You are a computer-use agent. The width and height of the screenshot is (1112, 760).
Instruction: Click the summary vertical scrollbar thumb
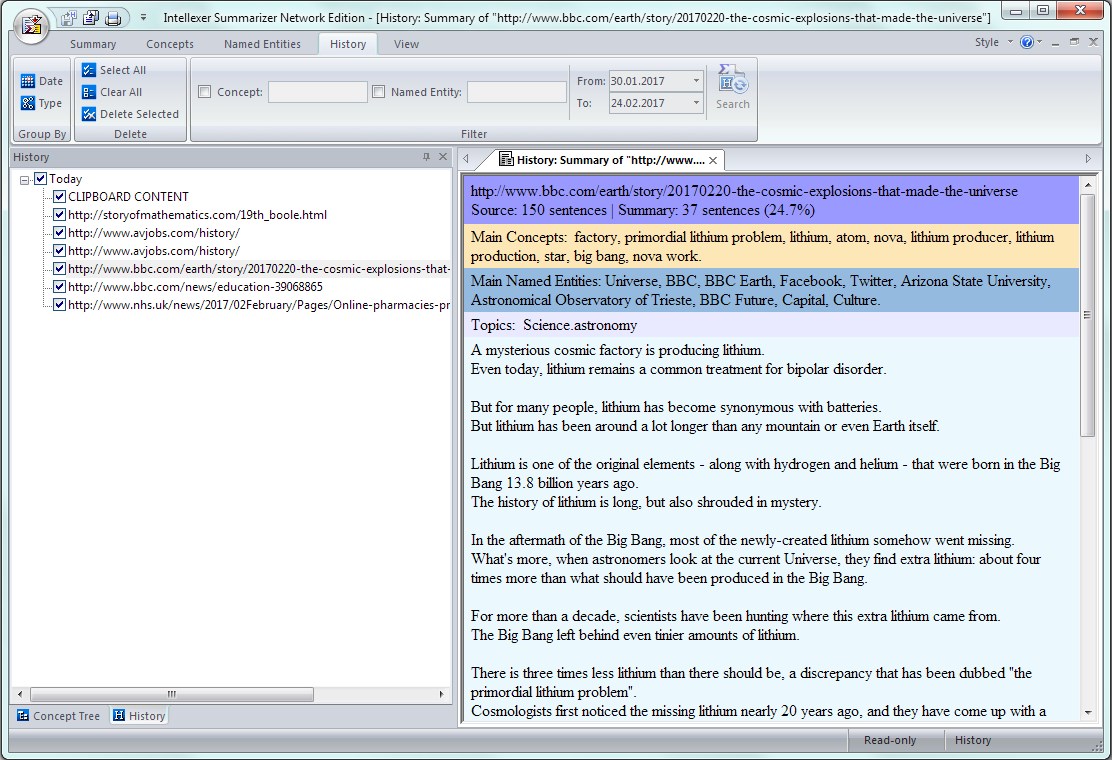coord(1088,315)
